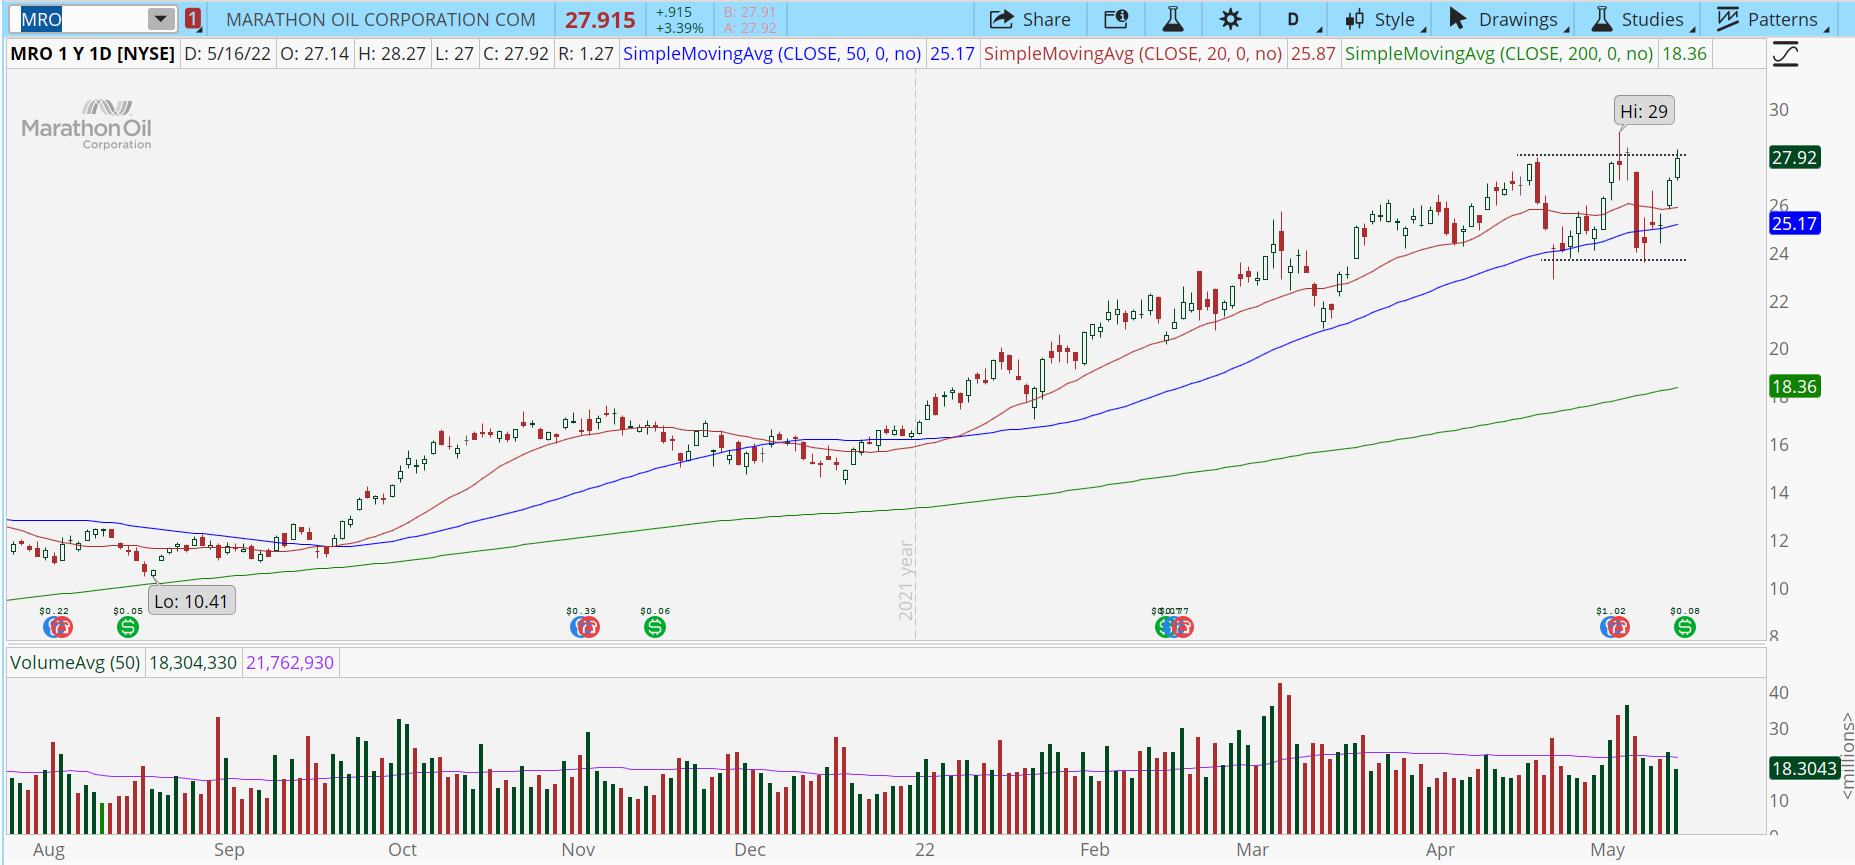Screen dimensions: 1855x865
Task: Click the 18,304,330 volume value
Action: [193, 663]
